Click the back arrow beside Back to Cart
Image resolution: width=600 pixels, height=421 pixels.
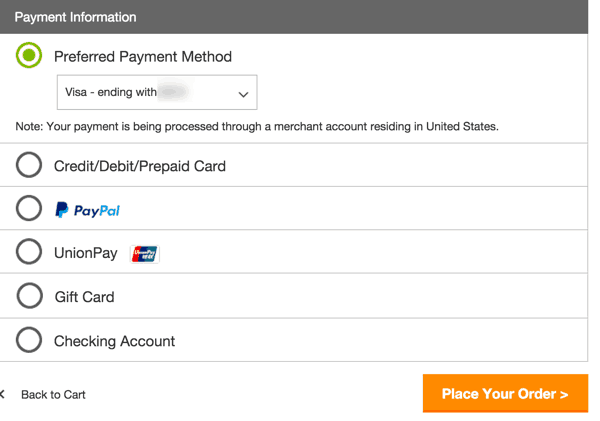coord(2,394)
